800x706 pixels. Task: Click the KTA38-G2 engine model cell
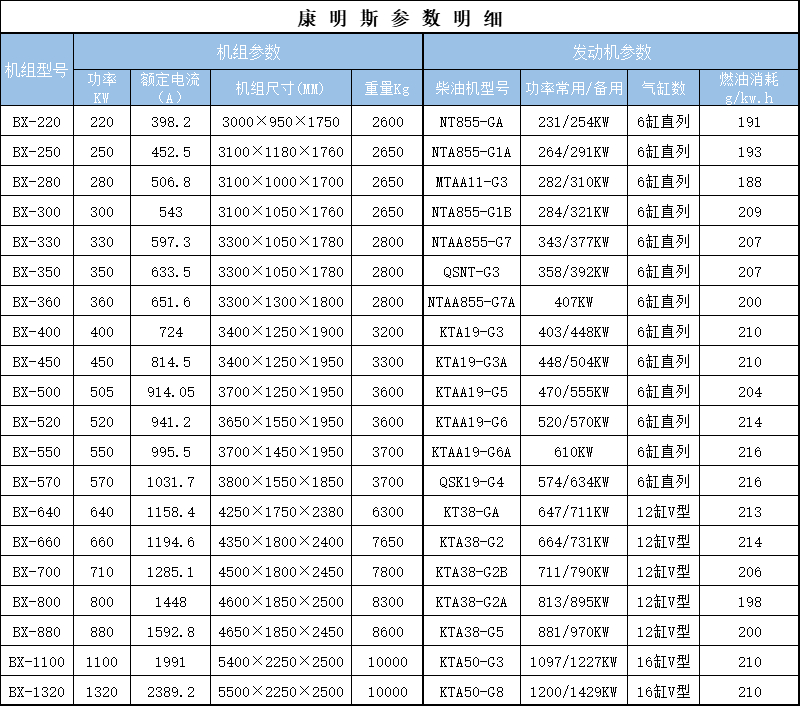tap(472, 542)
